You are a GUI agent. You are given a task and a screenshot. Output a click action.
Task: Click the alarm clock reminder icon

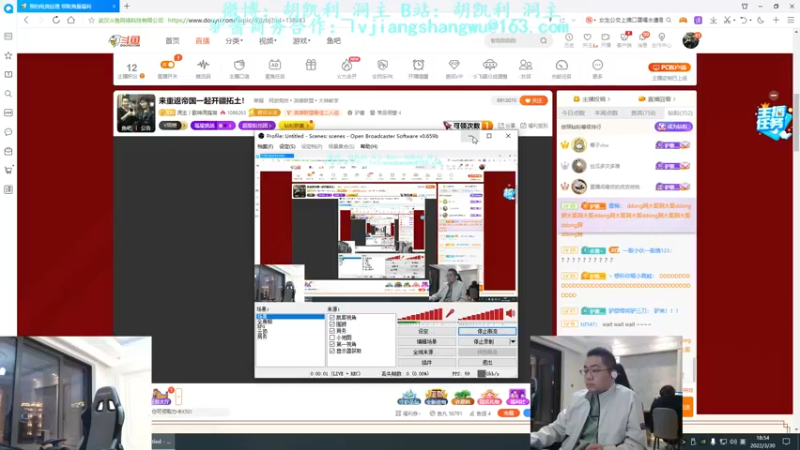(x=418, y=65)
